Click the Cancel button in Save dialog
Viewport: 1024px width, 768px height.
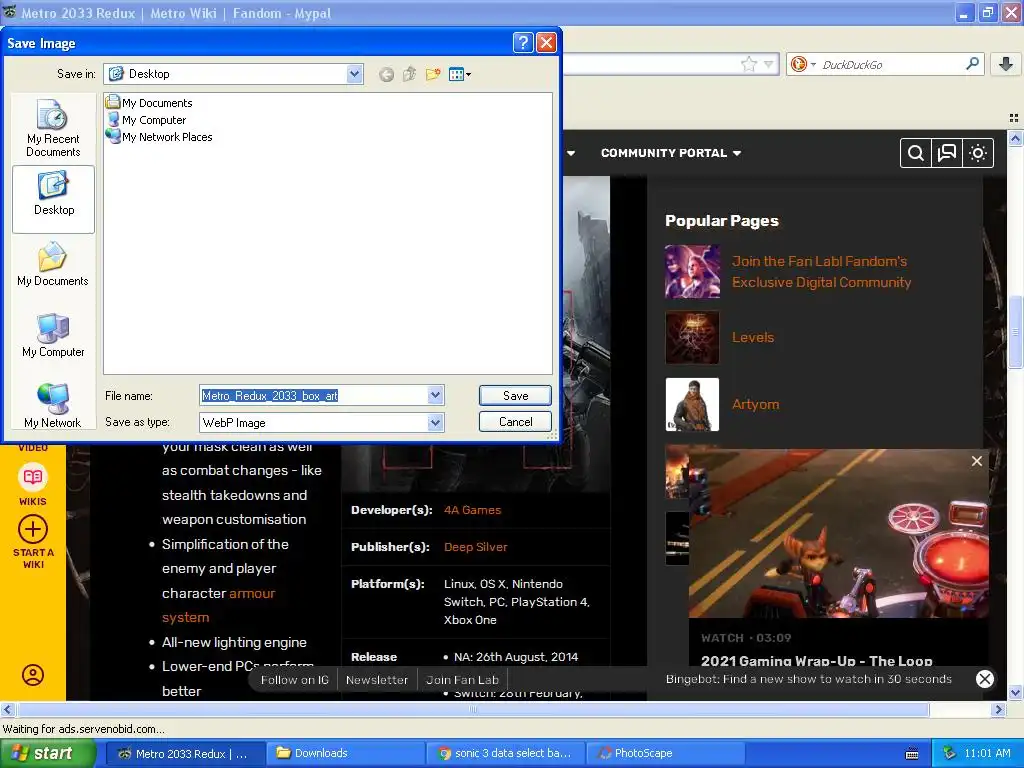(x=515, y=422)
